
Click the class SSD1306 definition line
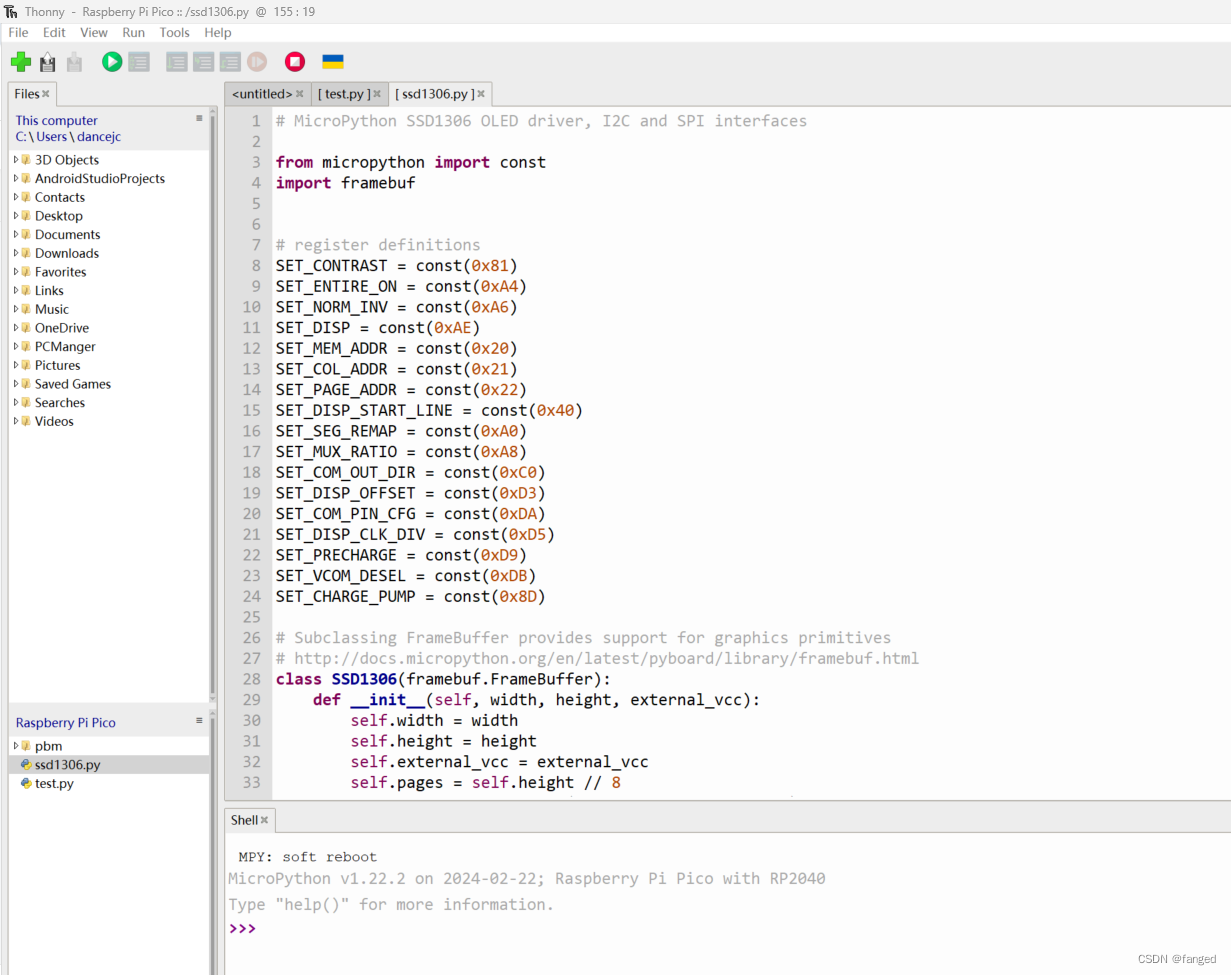443,679
